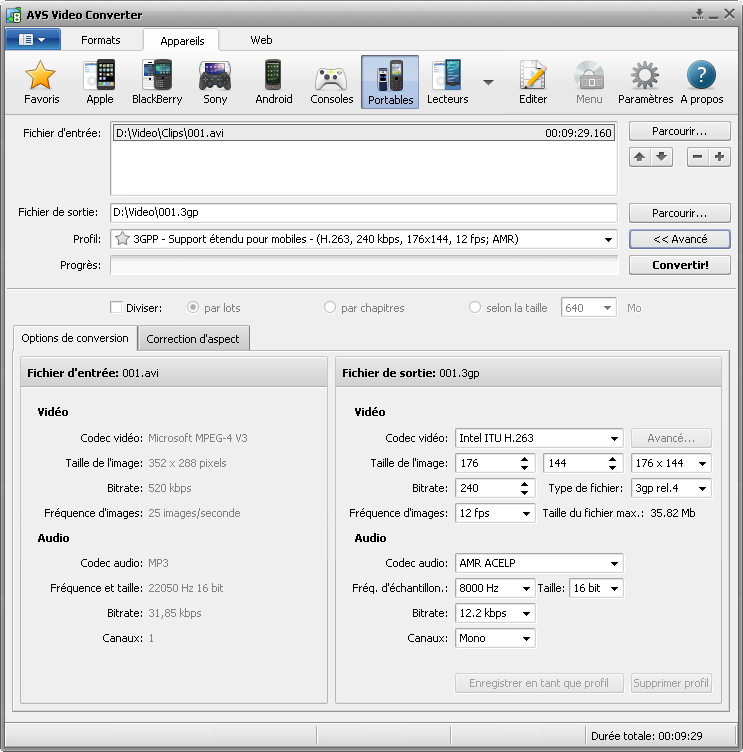Select the selon la taille radio option
This screenshot has width=743, height=752.
pos(474,307)
